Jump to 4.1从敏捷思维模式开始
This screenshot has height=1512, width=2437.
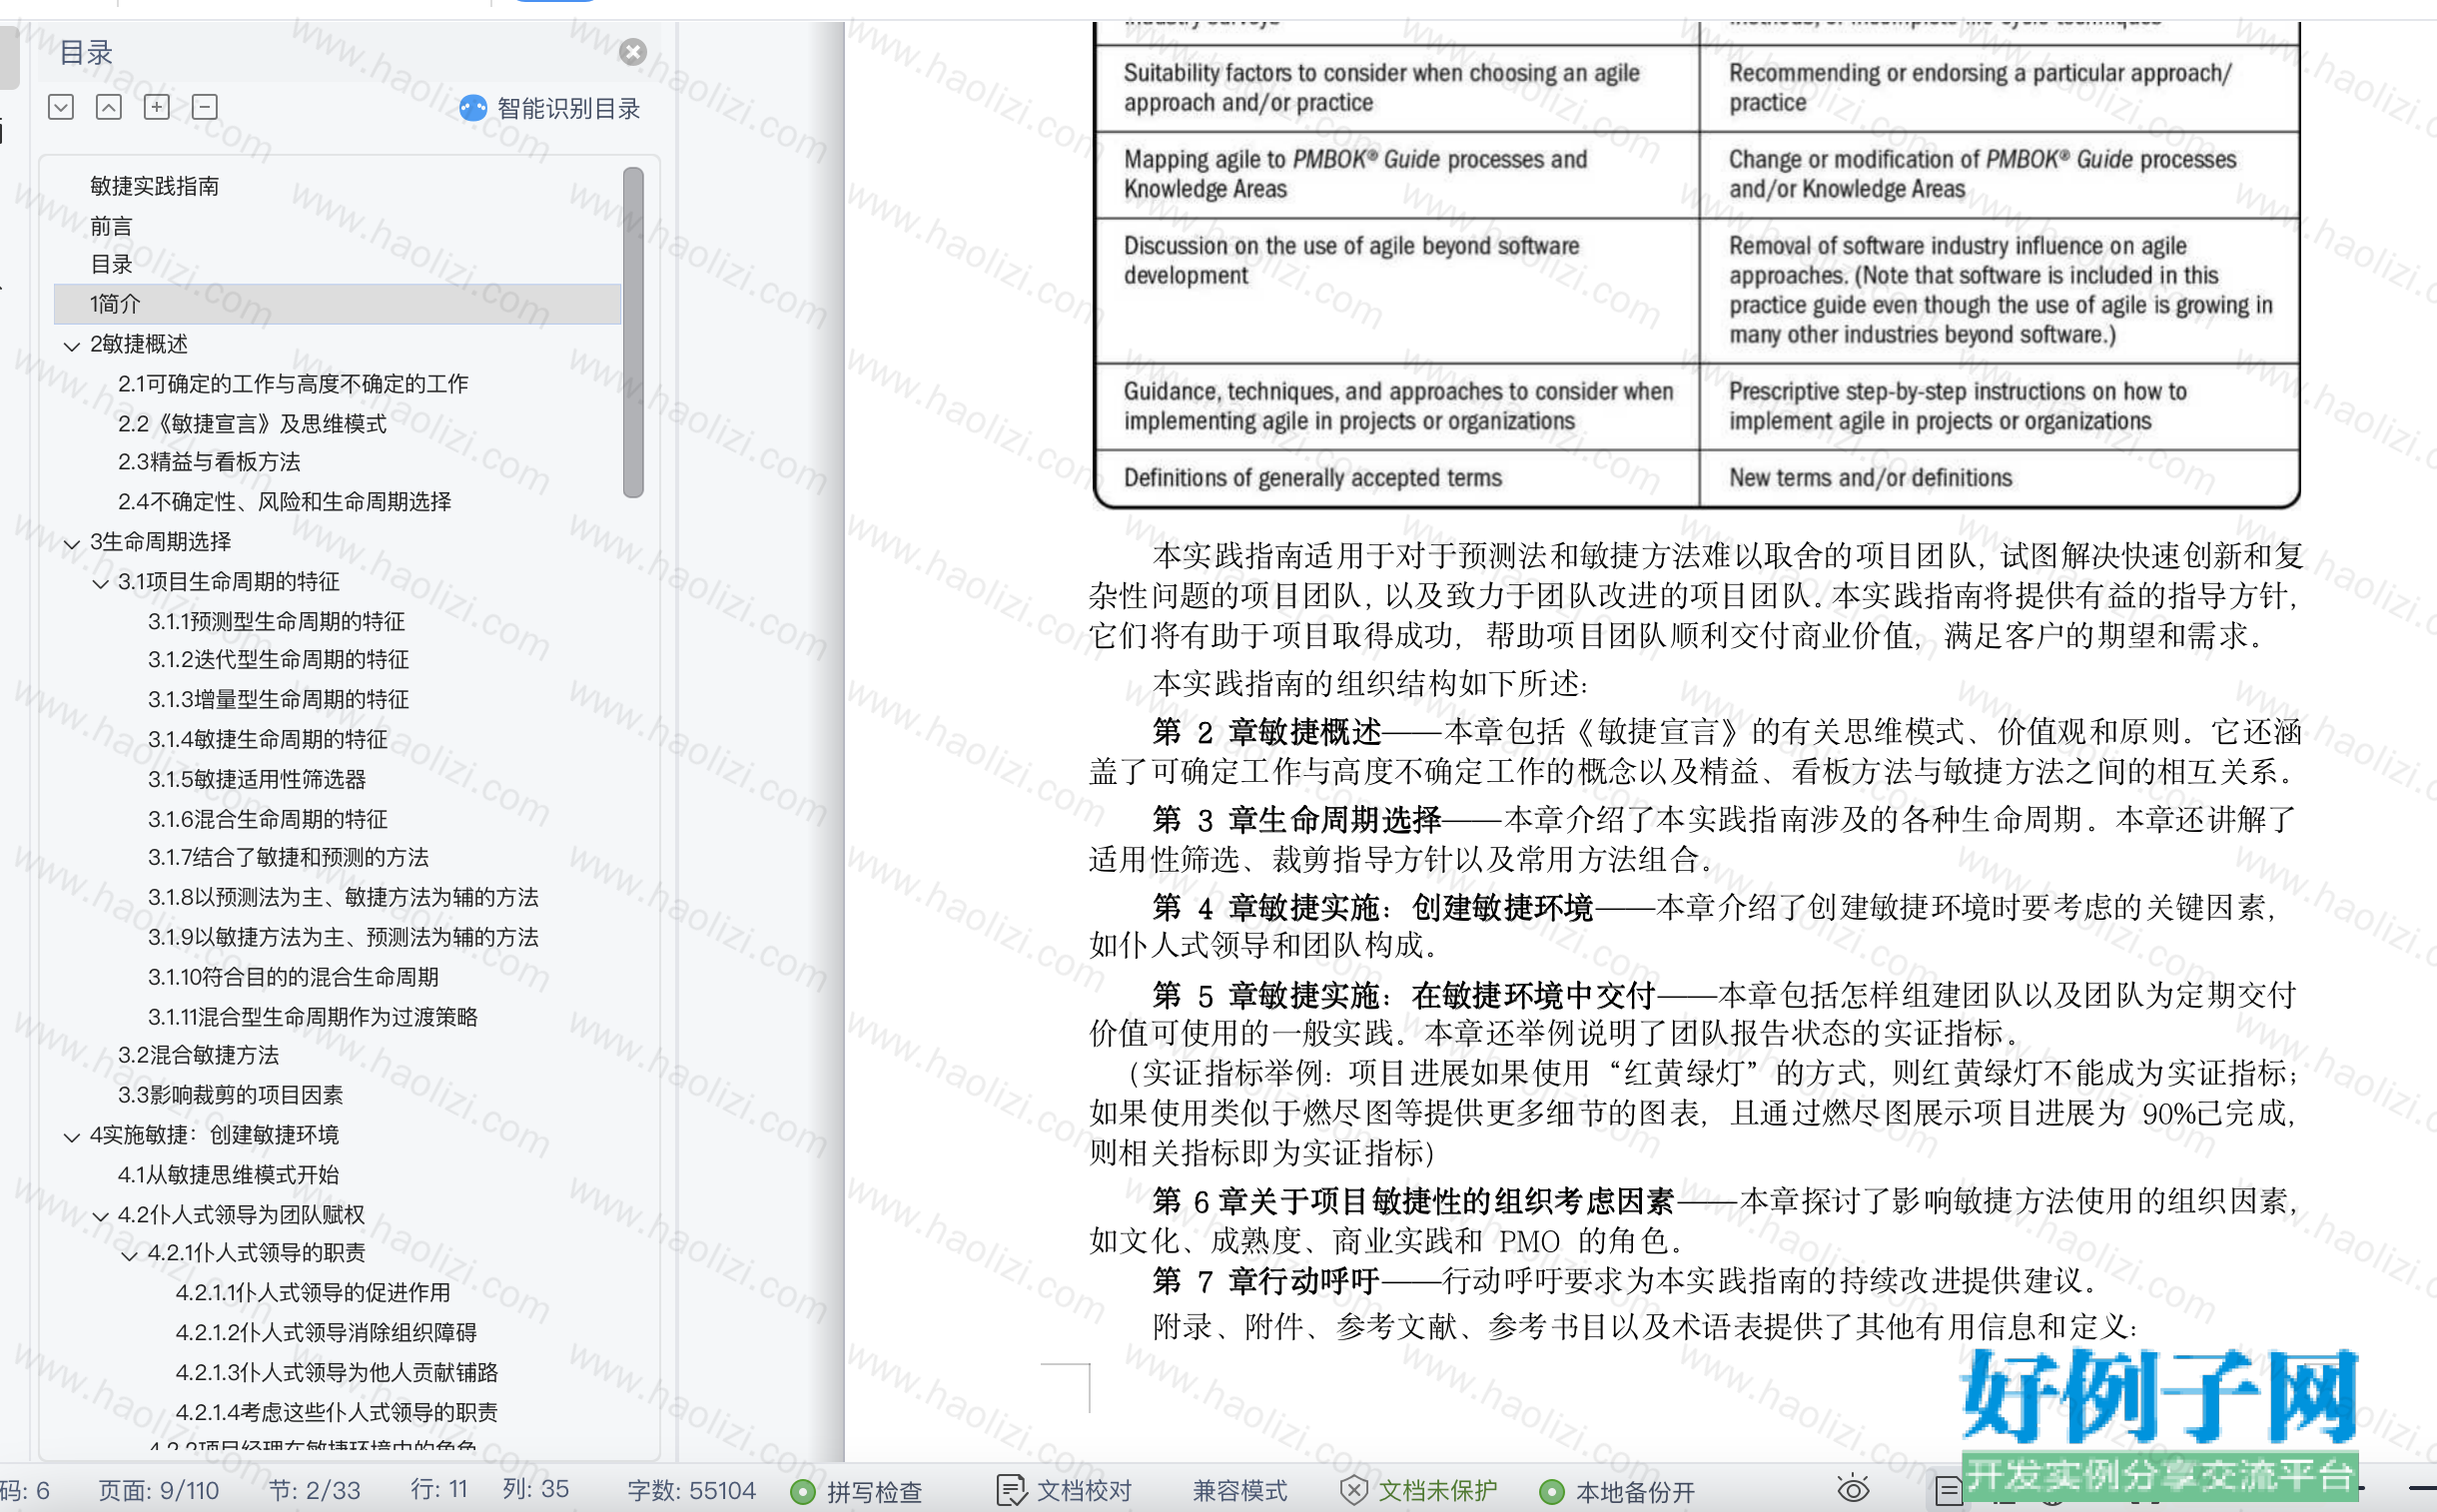coord(229,1175)
